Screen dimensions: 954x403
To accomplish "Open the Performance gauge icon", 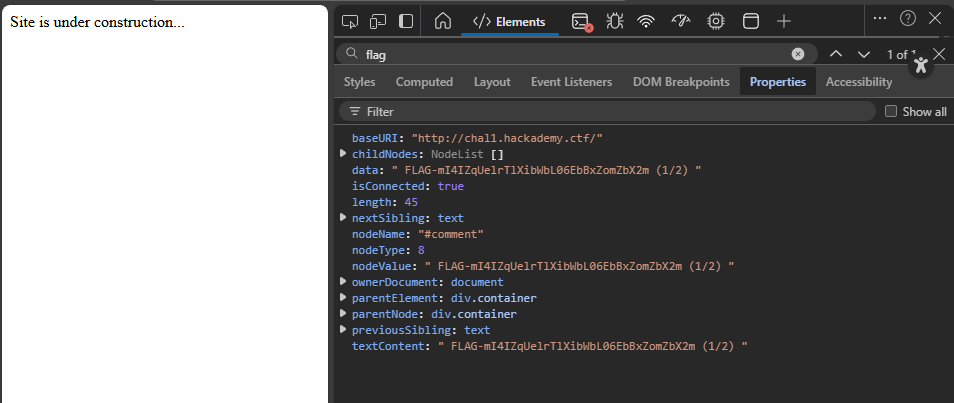I will pyautogui.click(x=681, y=21).
